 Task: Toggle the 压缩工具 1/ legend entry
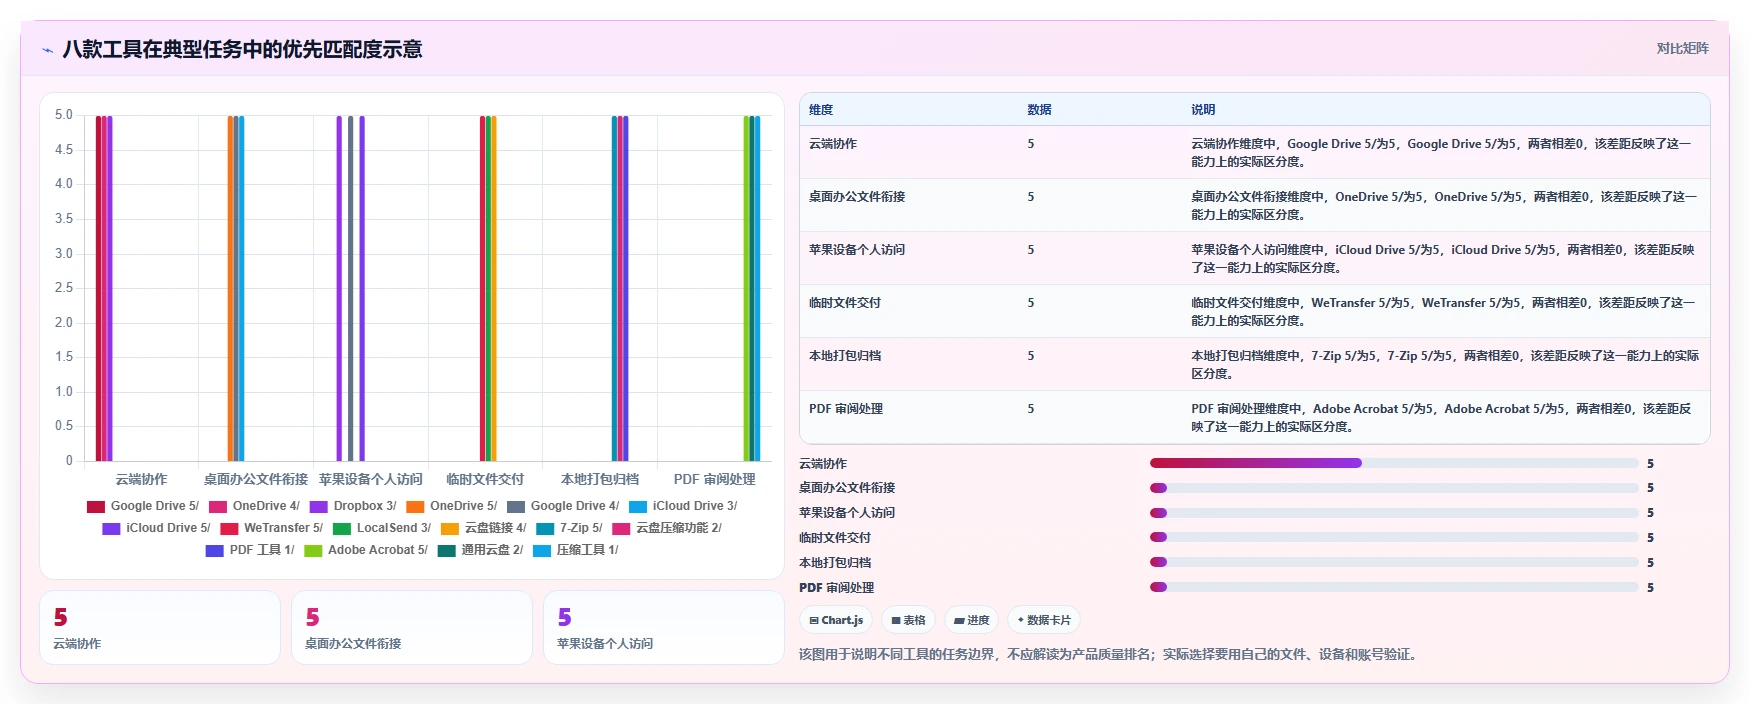(x=576, y=550)
